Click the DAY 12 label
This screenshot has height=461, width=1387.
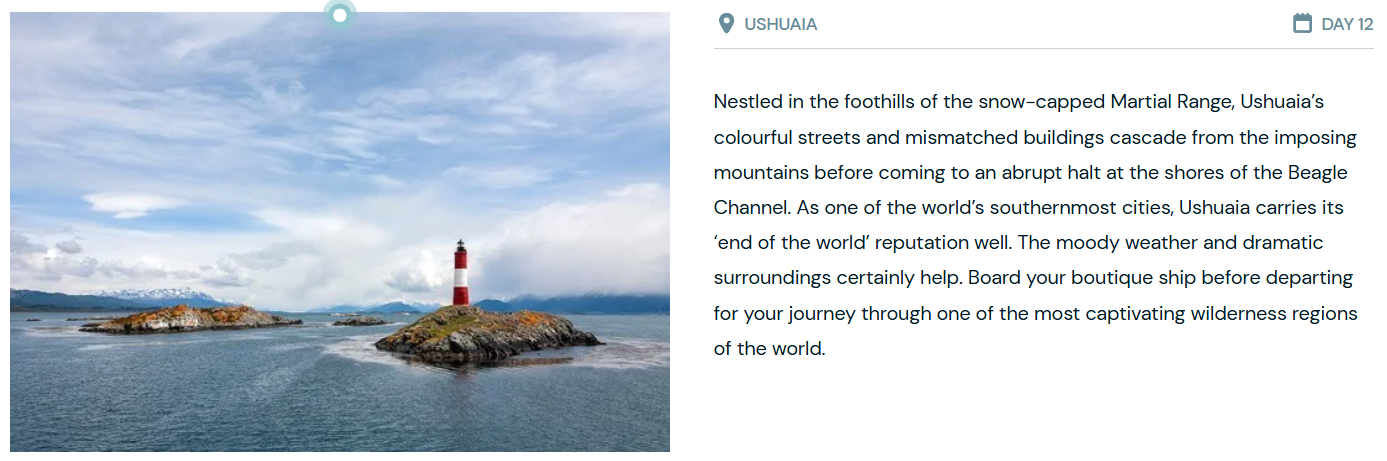click(x=1347, y=24)
